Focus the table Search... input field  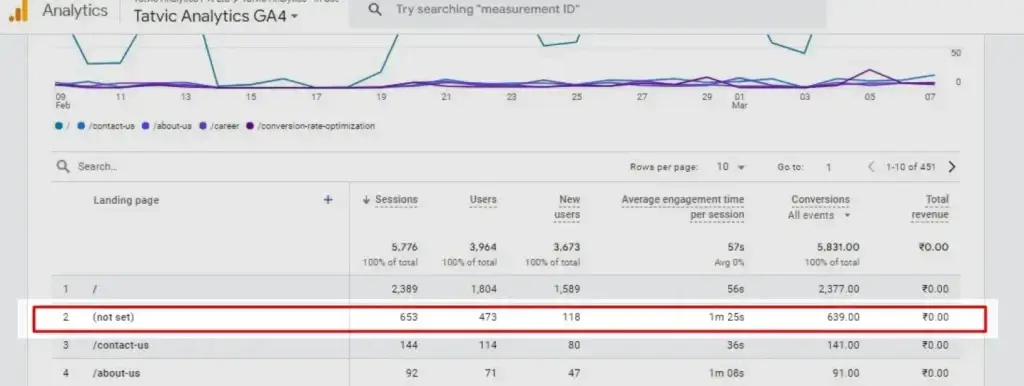coord(98,167)
